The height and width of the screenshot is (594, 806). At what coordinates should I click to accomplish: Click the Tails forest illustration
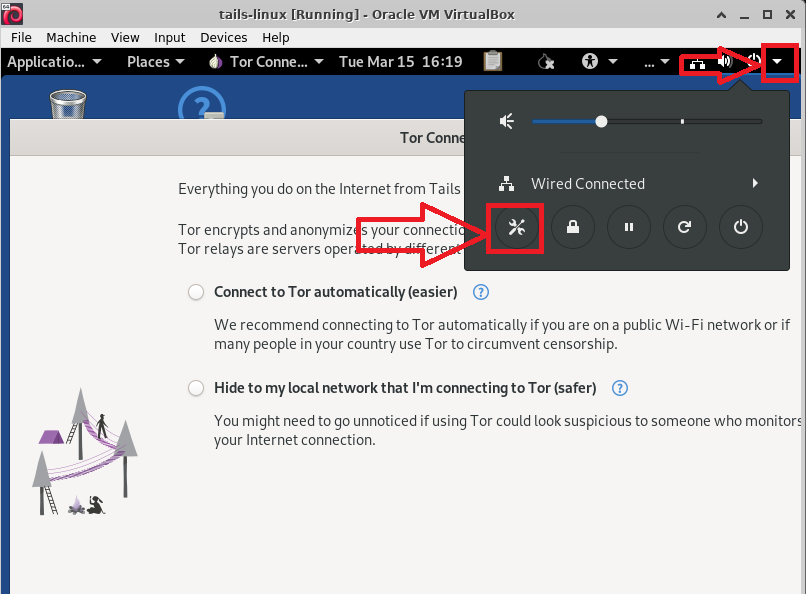(x=85, y=452)
